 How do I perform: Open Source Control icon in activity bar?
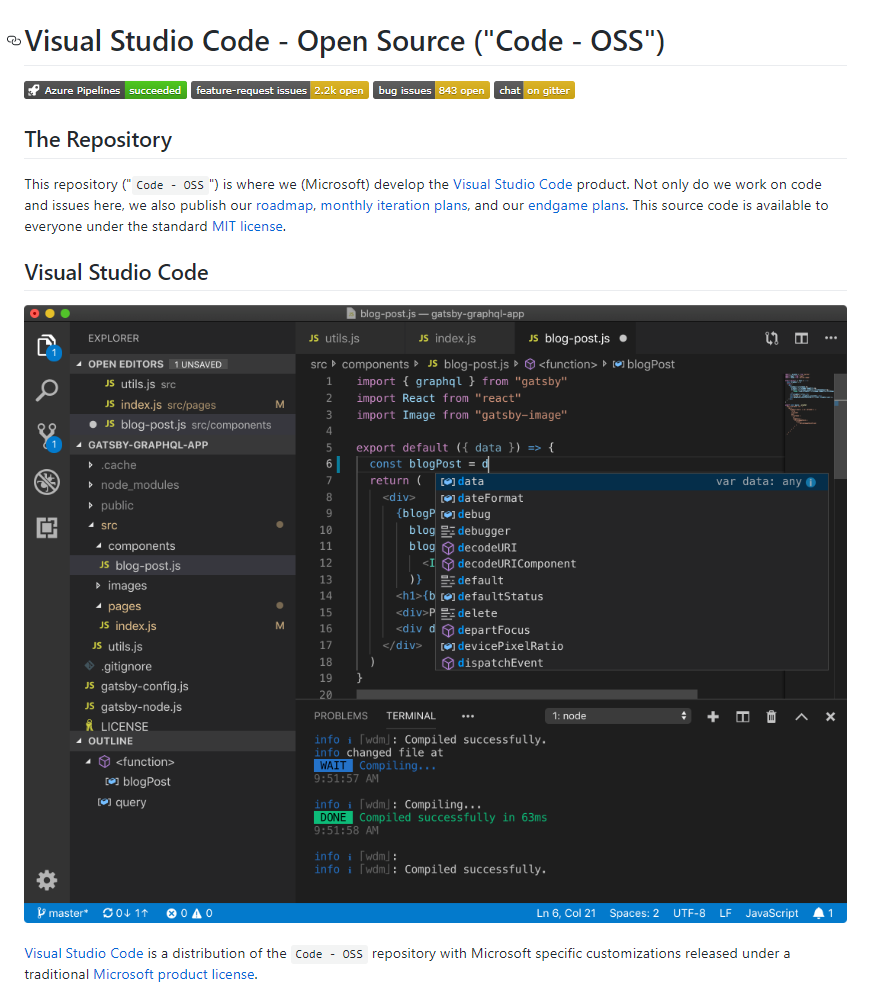tap(48, 437)
